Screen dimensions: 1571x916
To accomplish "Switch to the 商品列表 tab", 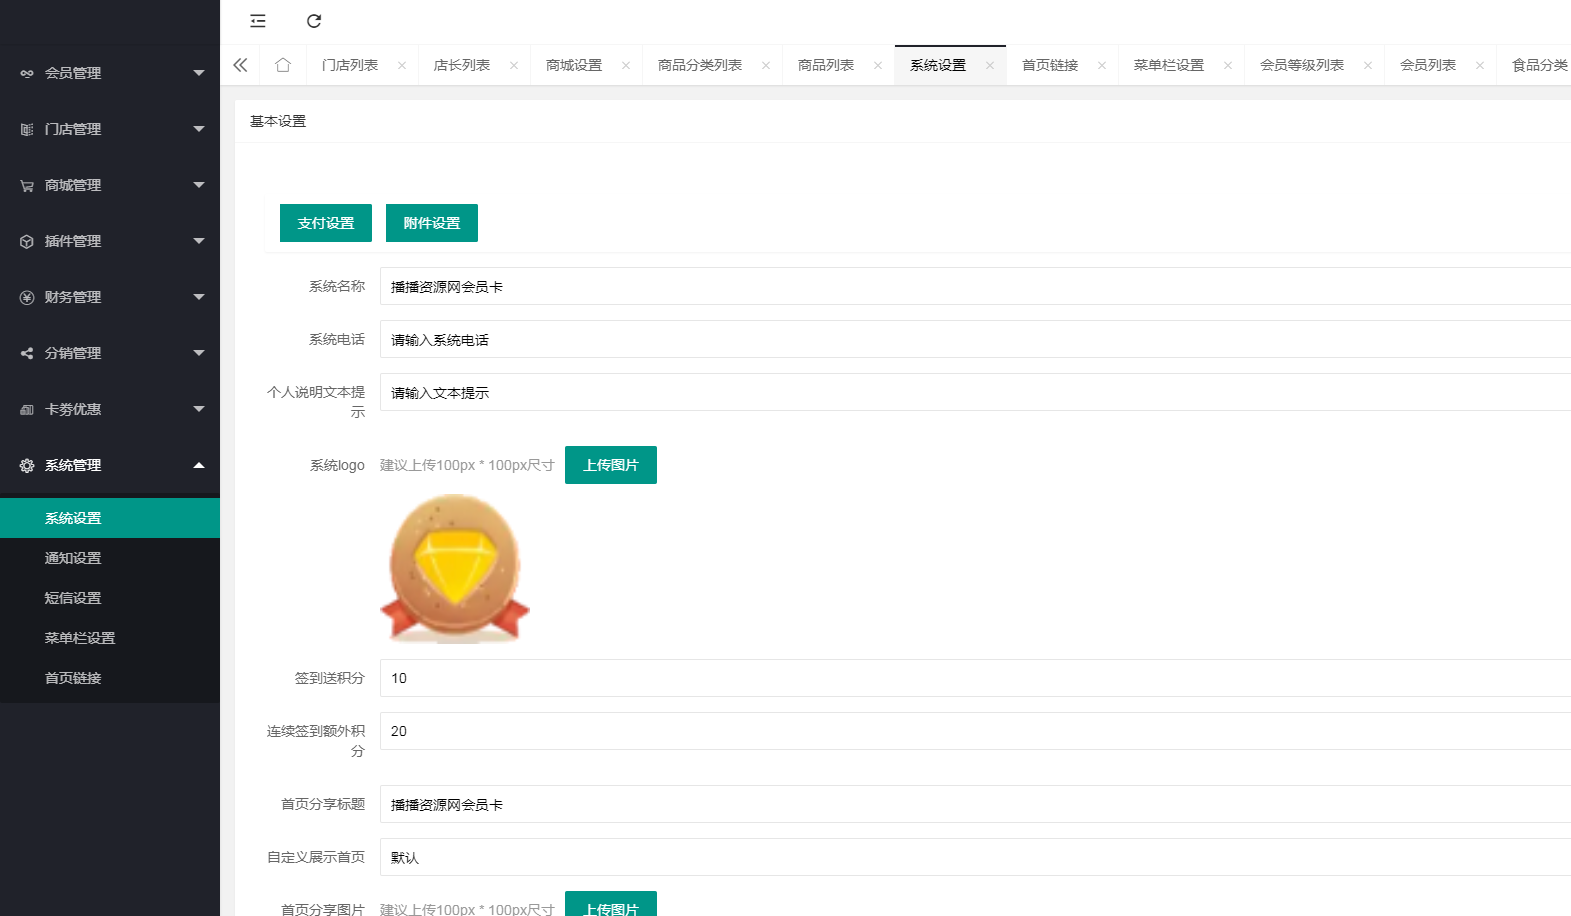I will 826,65.
